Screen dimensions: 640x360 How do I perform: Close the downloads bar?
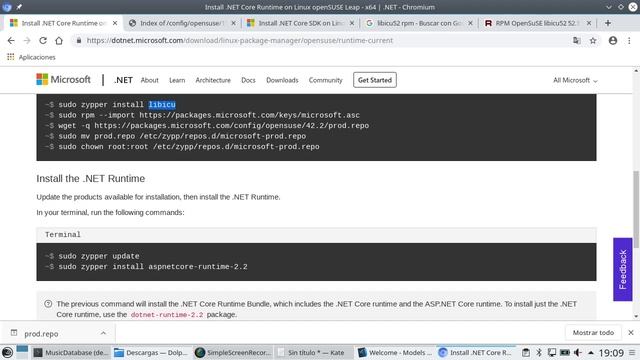coord(631,333)
